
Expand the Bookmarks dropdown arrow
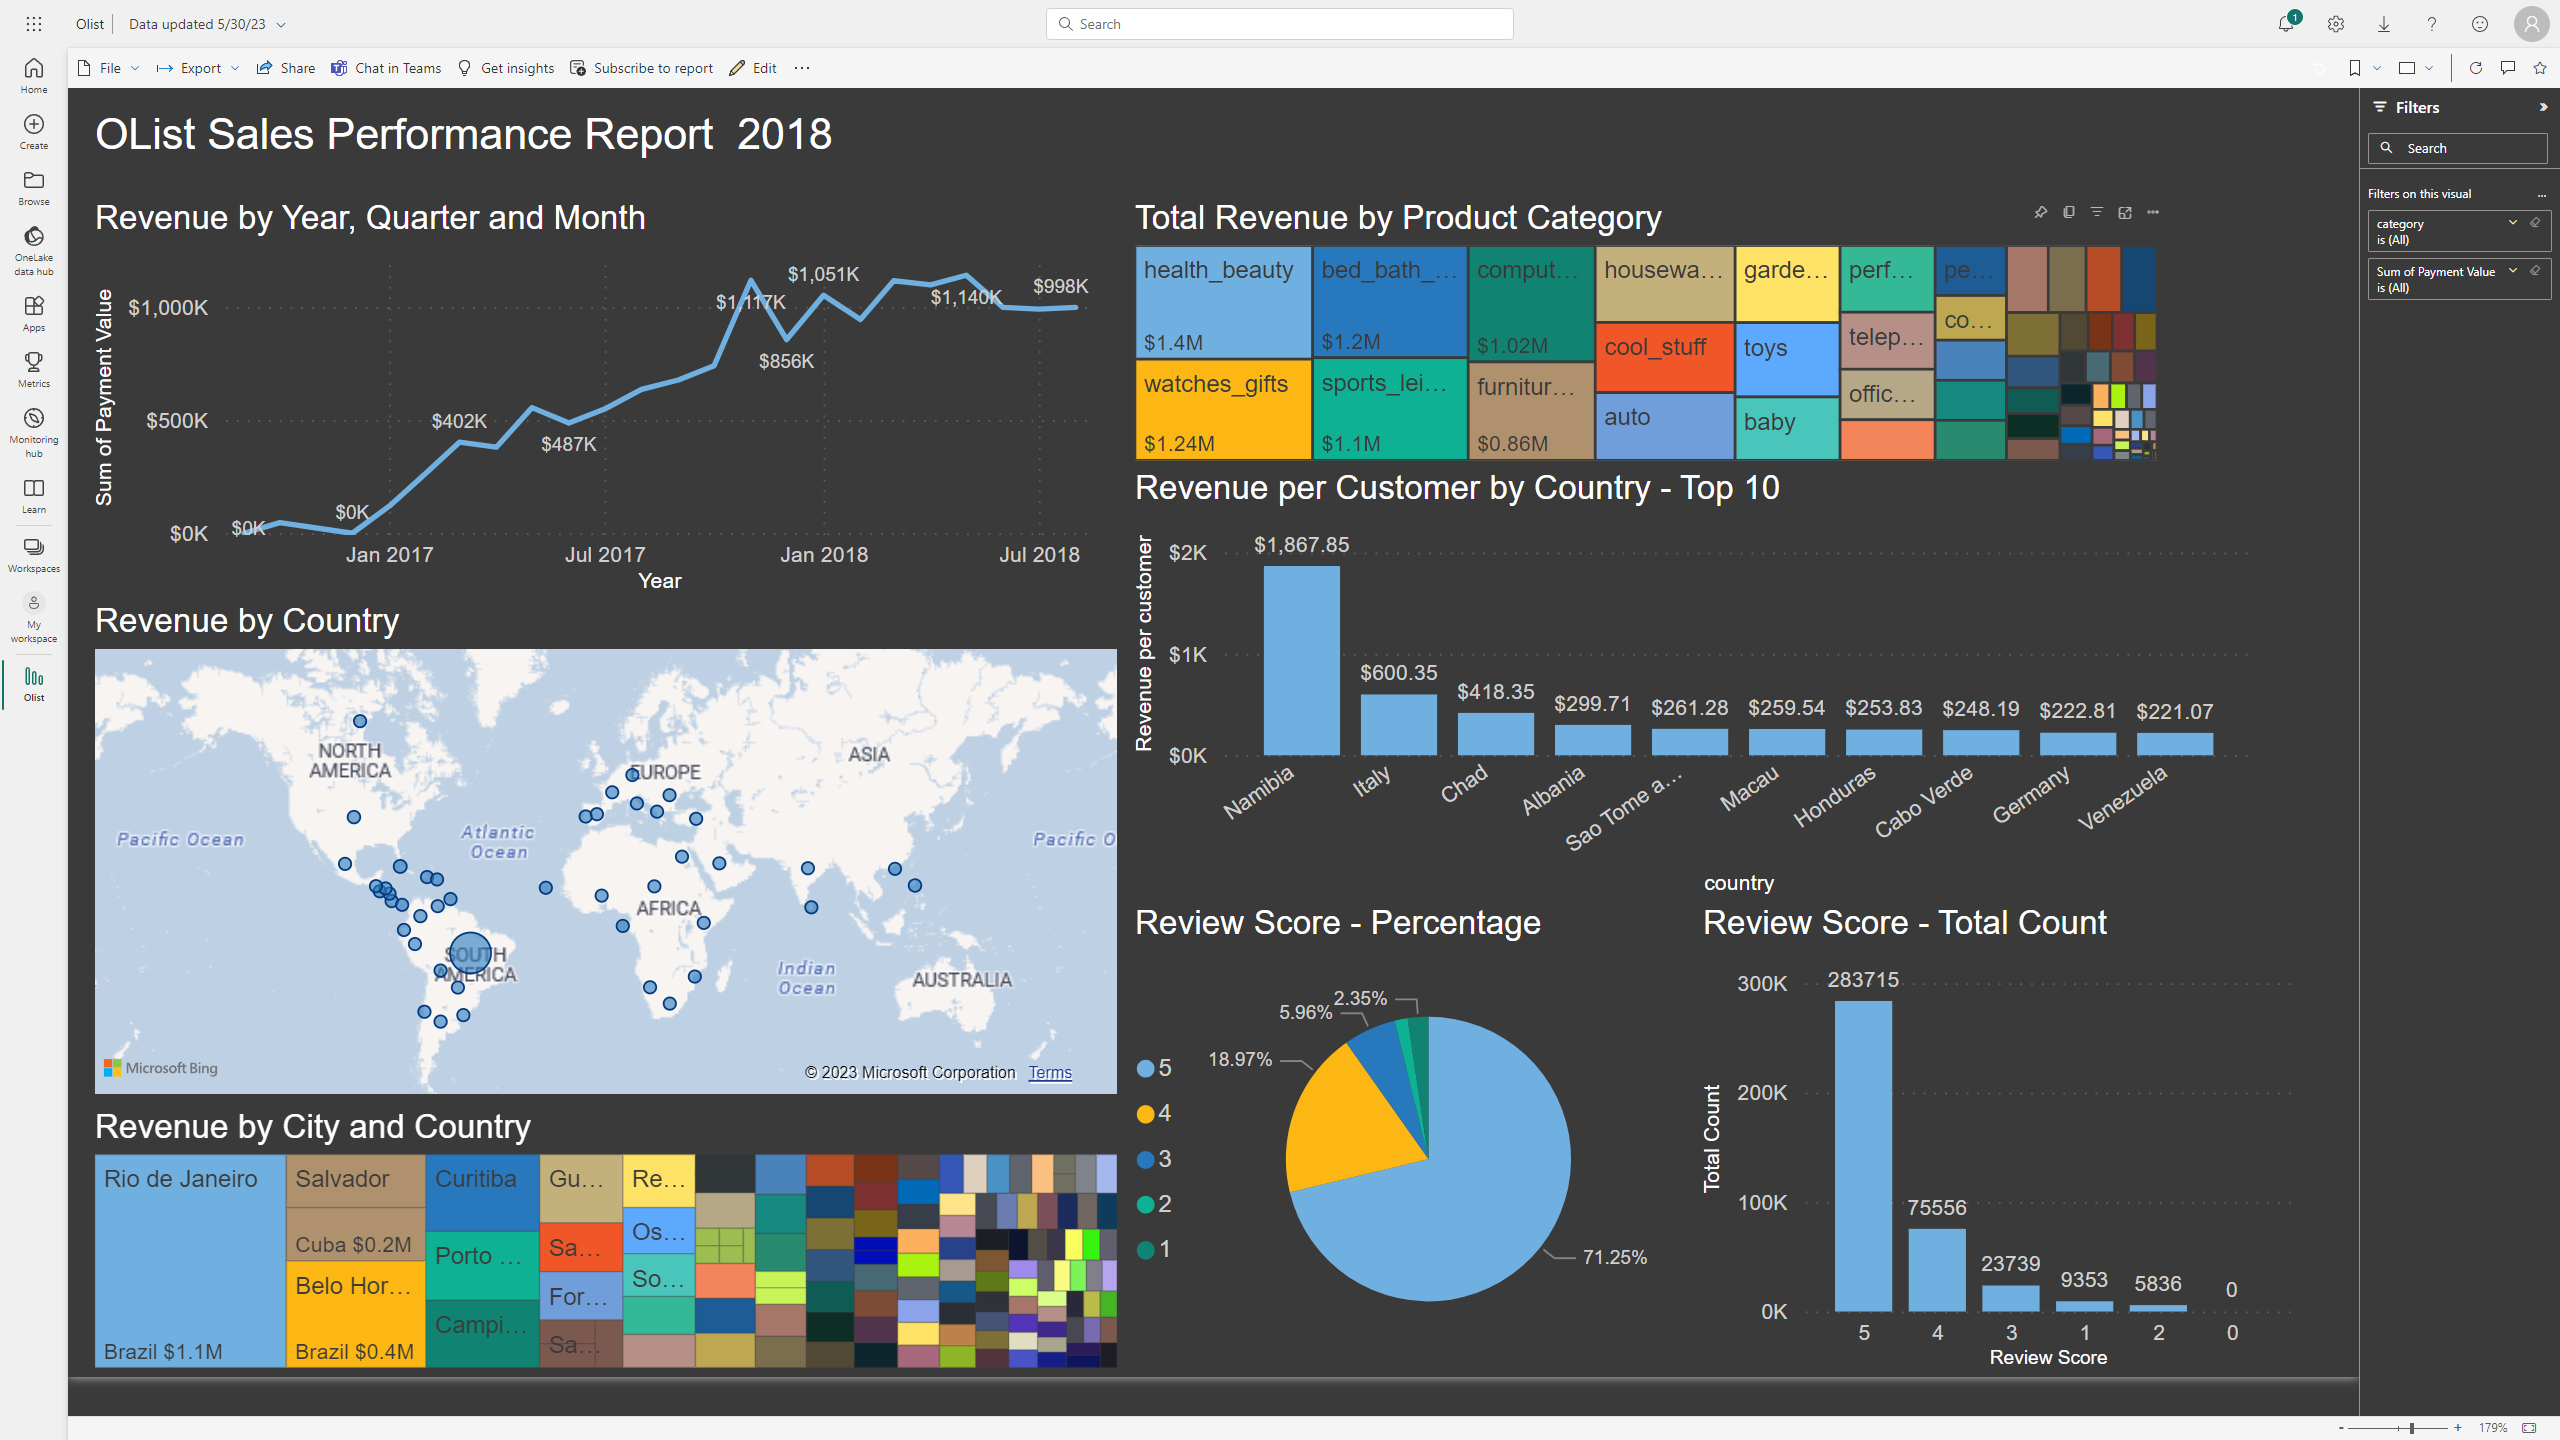coord(2377,68)
